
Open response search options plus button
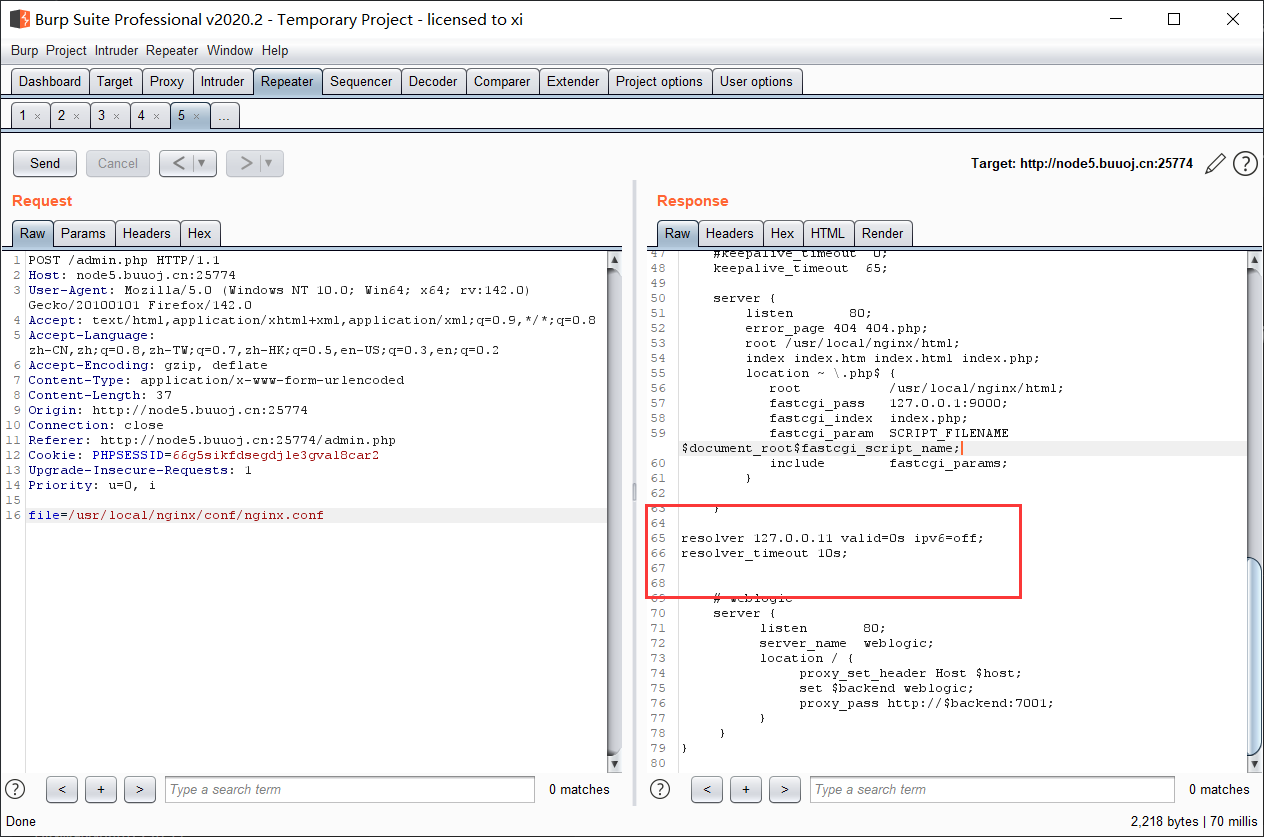click(745, 789)
